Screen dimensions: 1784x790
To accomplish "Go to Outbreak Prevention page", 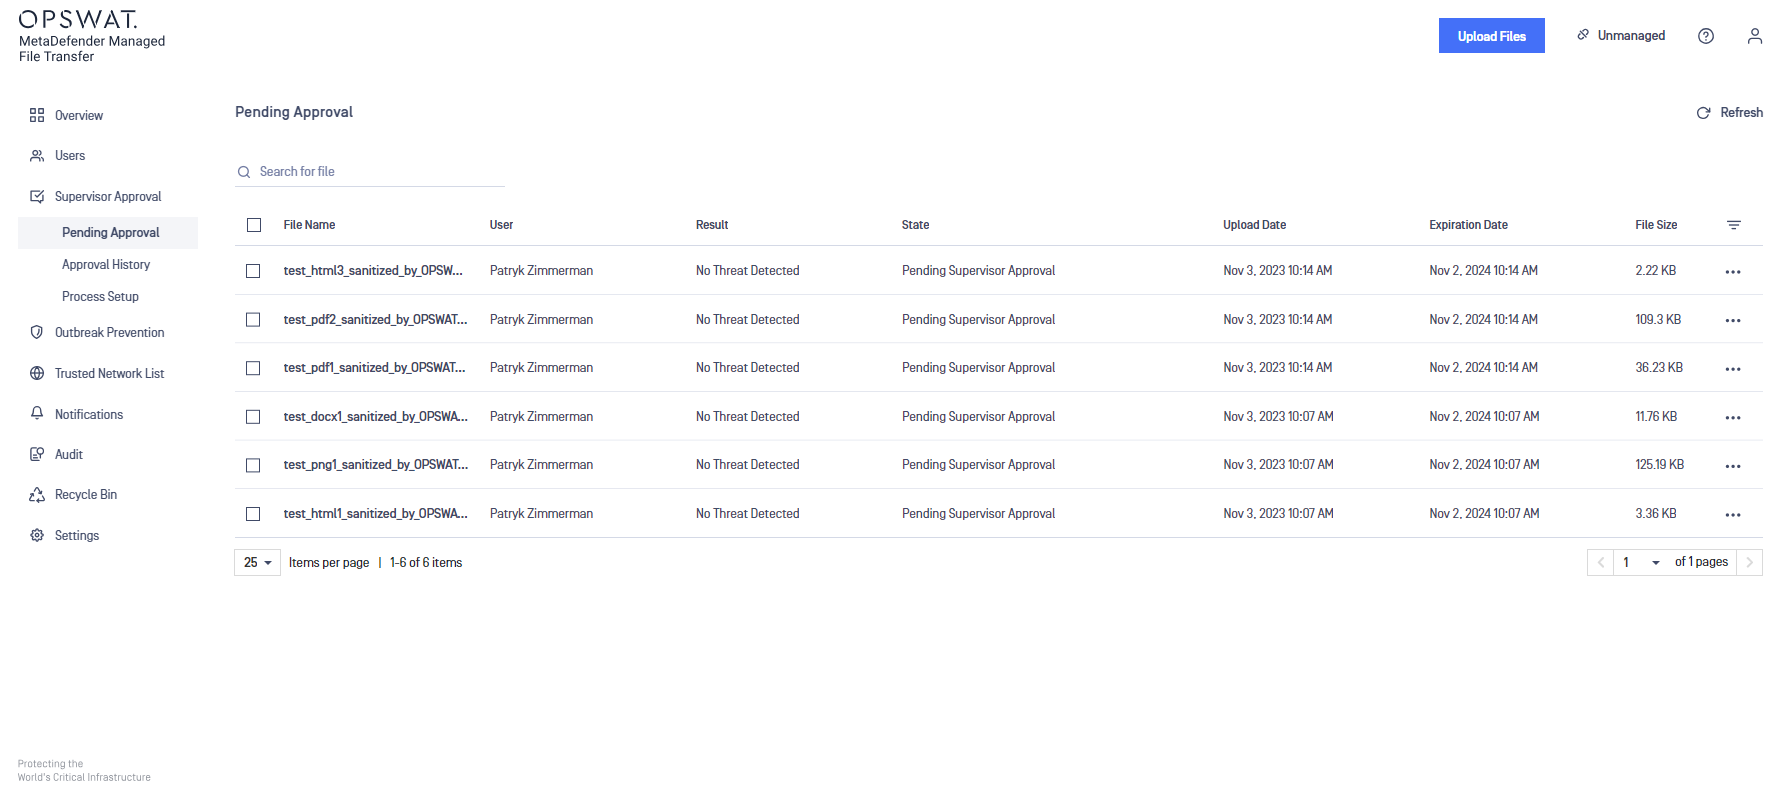I will click(x=109, y=333).
